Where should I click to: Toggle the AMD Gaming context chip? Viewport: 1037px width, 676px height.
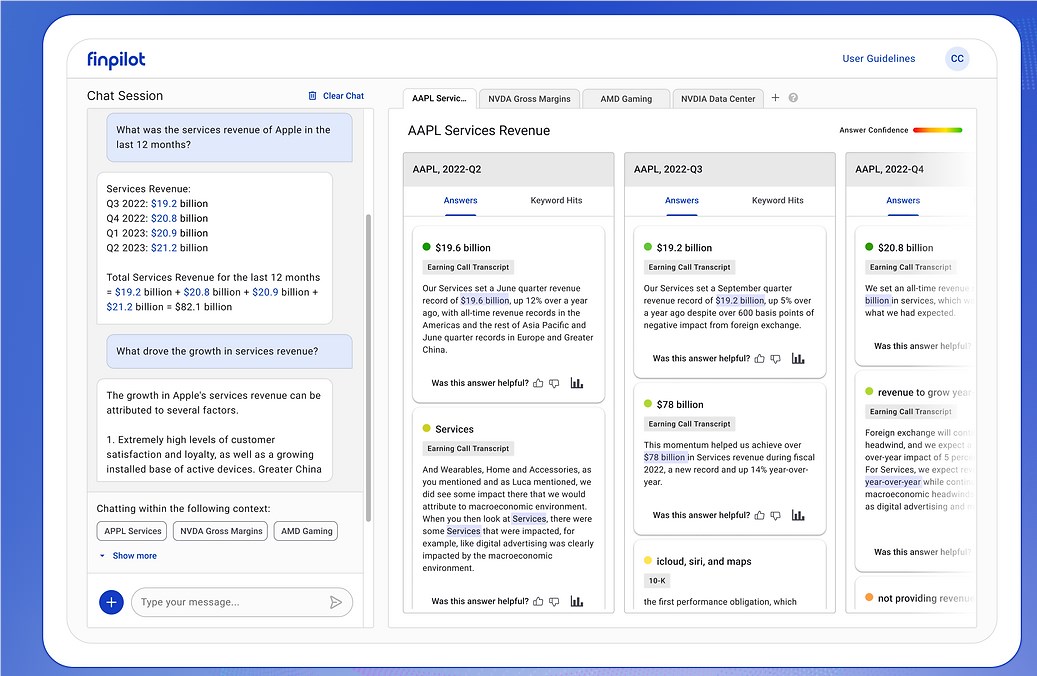pos(306,531)
